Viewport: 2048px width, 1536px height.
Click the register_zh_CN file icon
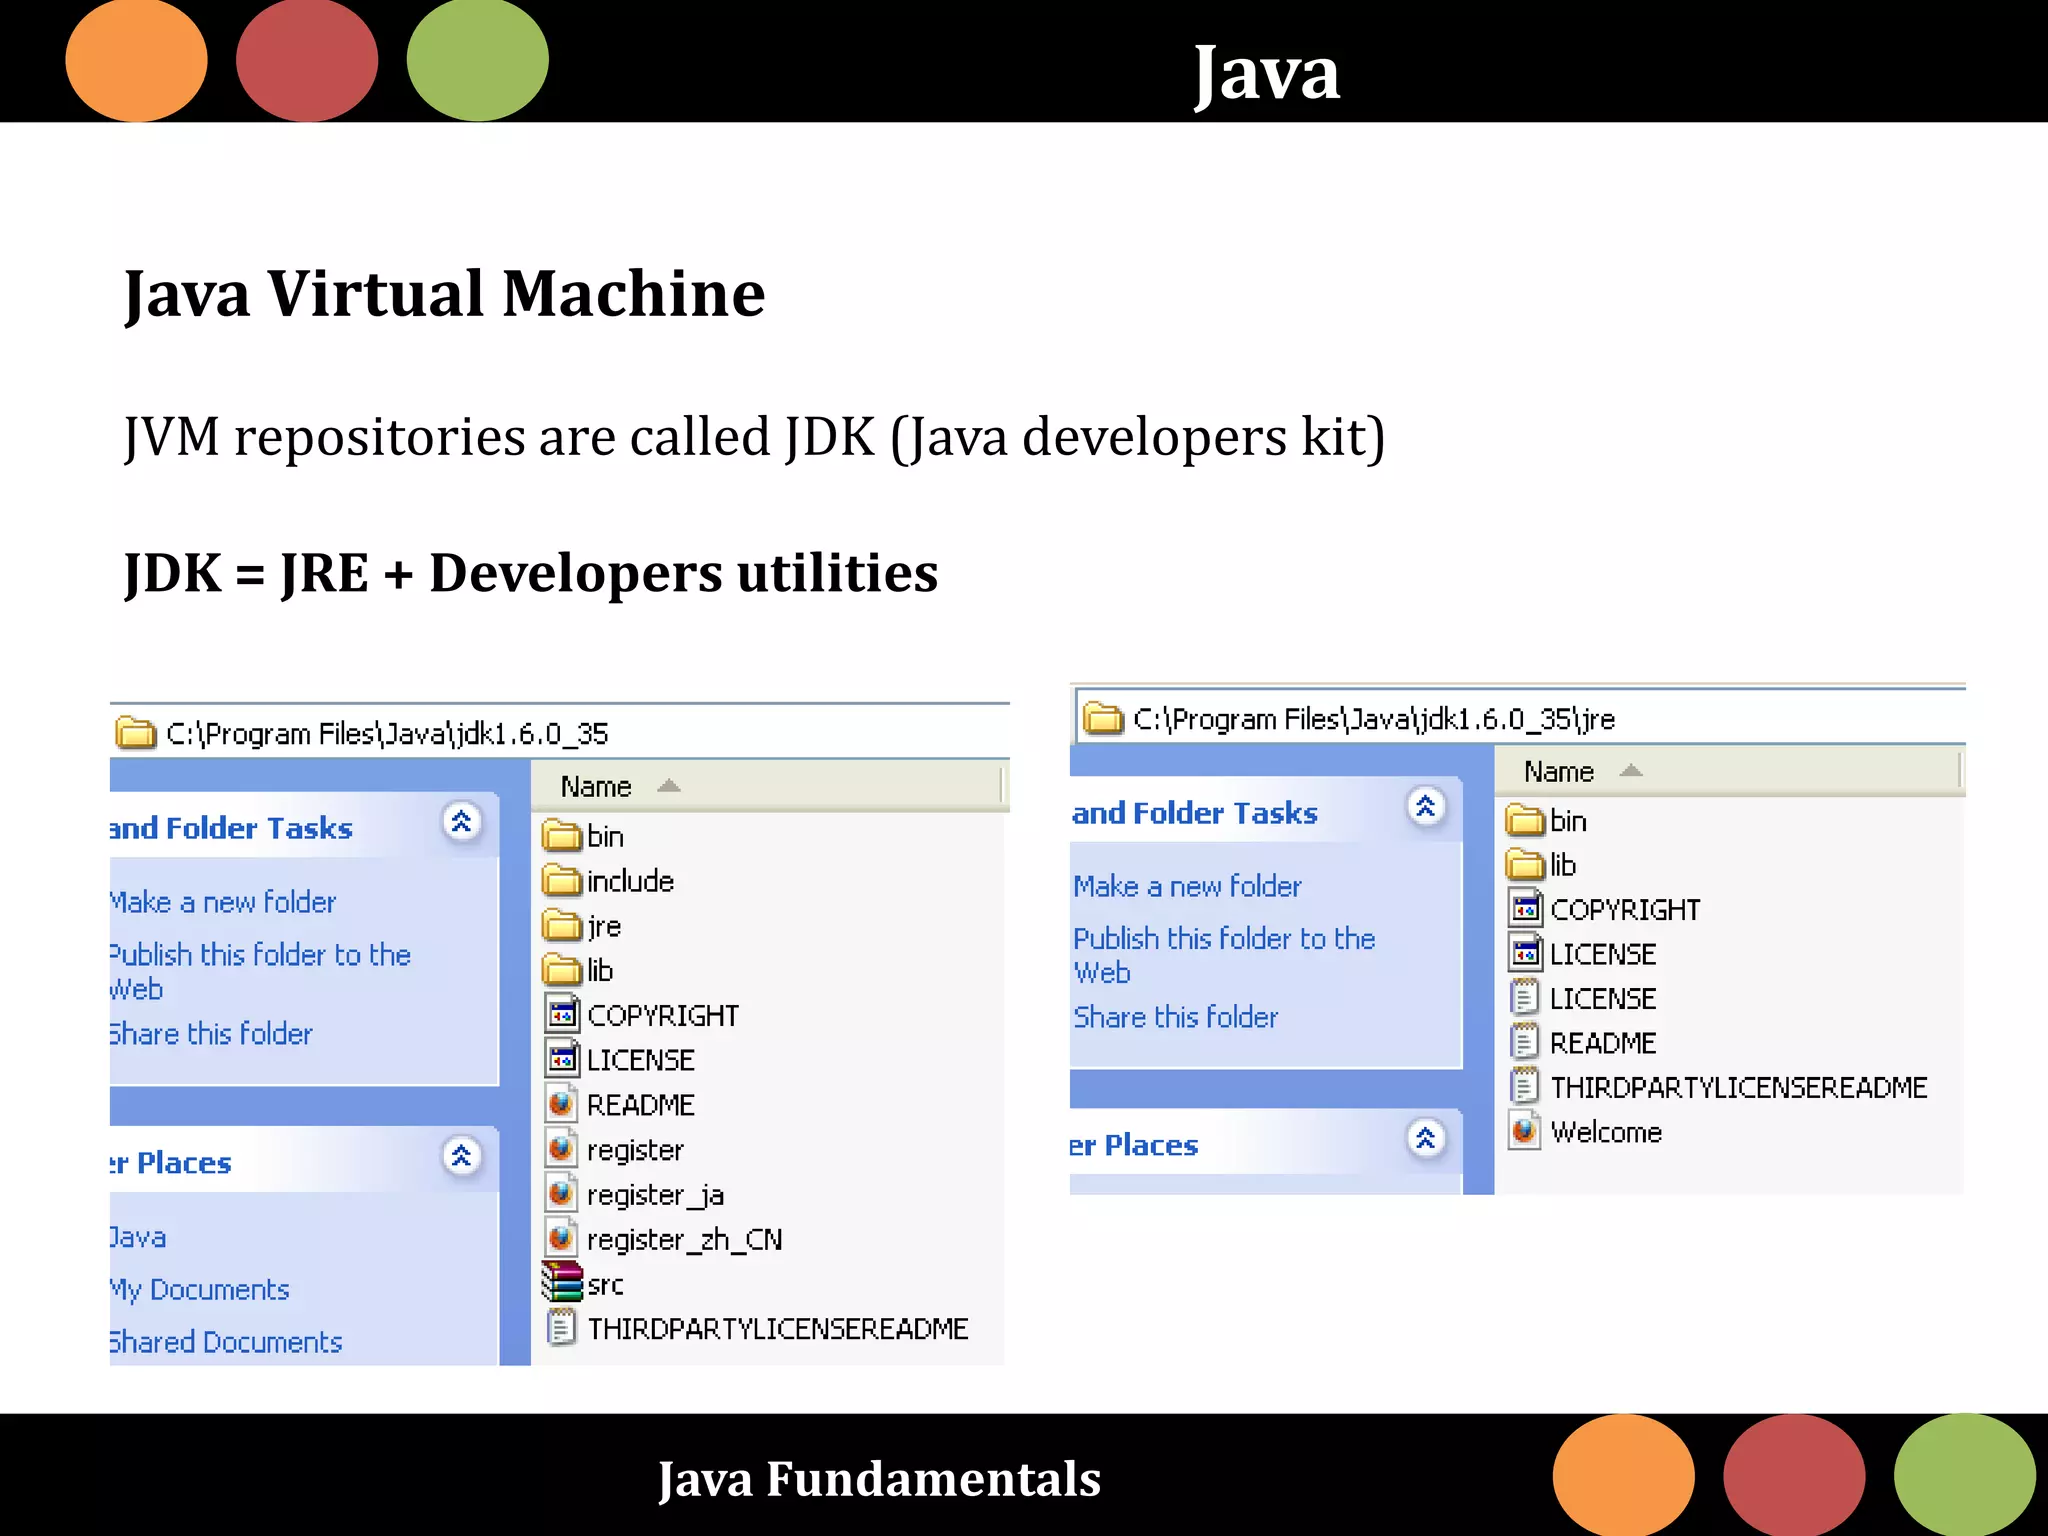[x=562, y=1238]
